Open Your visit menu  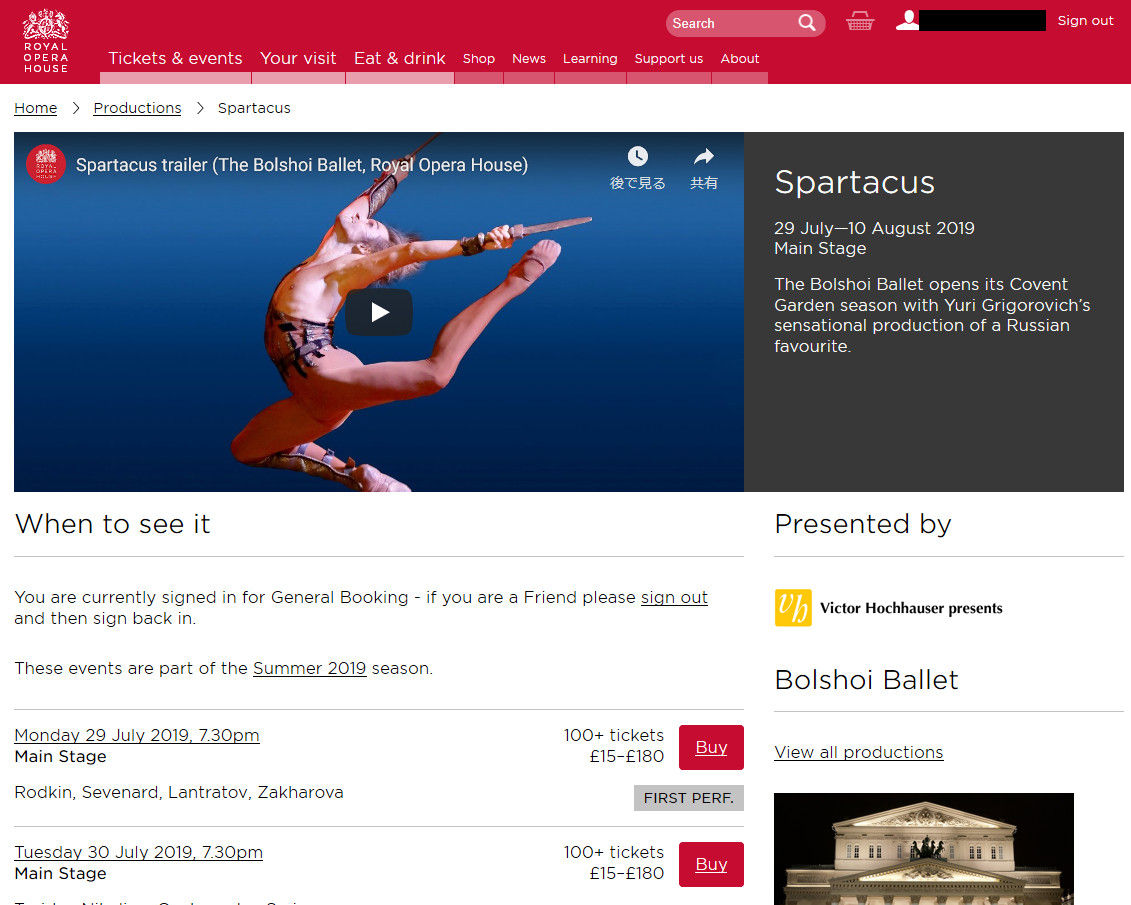tap(298, 58)
